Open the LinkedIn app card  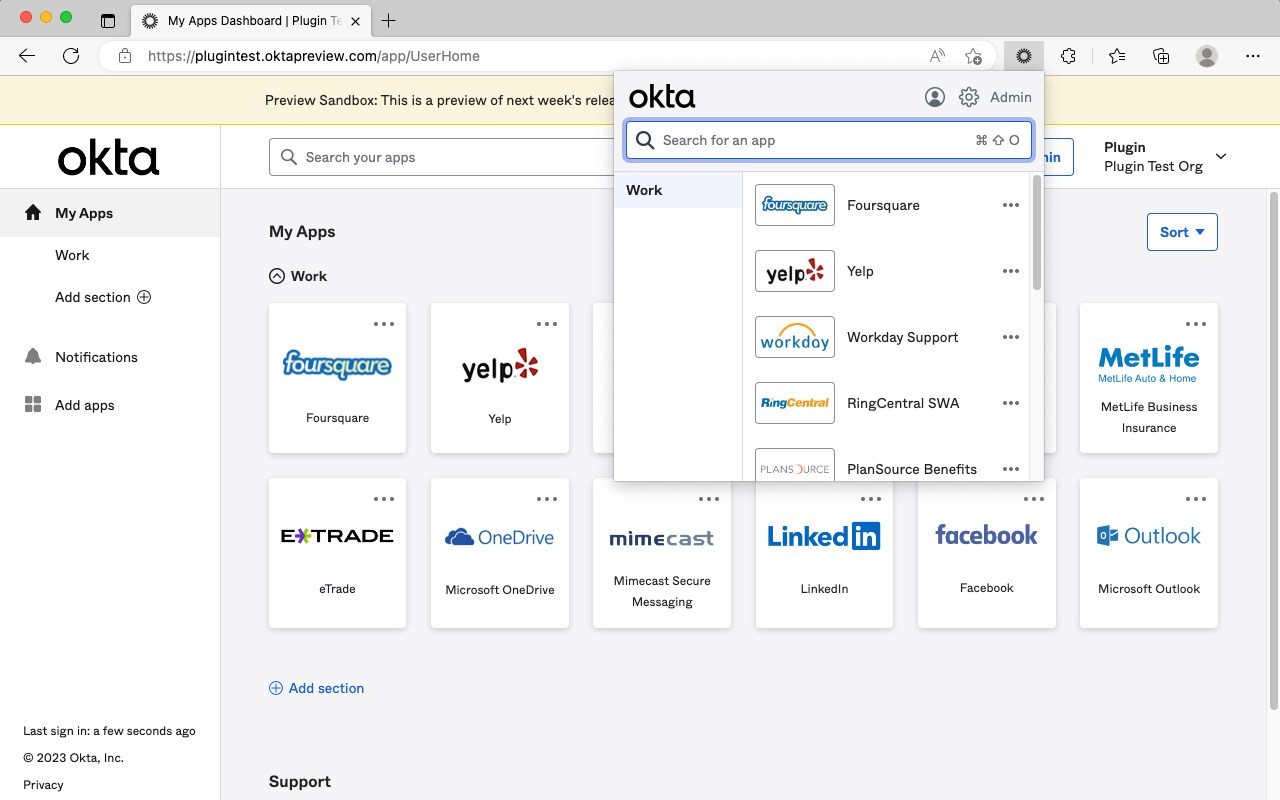click(824, 553)
